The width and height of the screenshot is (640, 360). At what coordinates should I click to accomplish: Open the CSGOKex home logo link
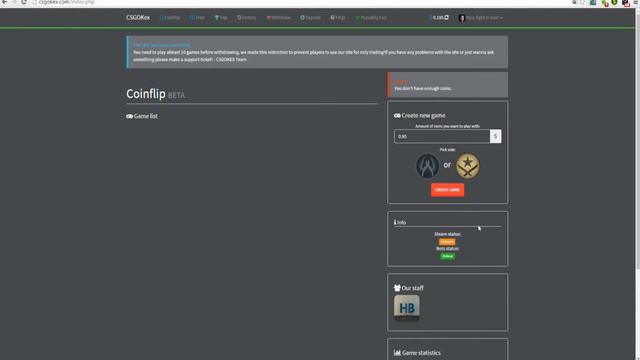[x=138, y=18]
